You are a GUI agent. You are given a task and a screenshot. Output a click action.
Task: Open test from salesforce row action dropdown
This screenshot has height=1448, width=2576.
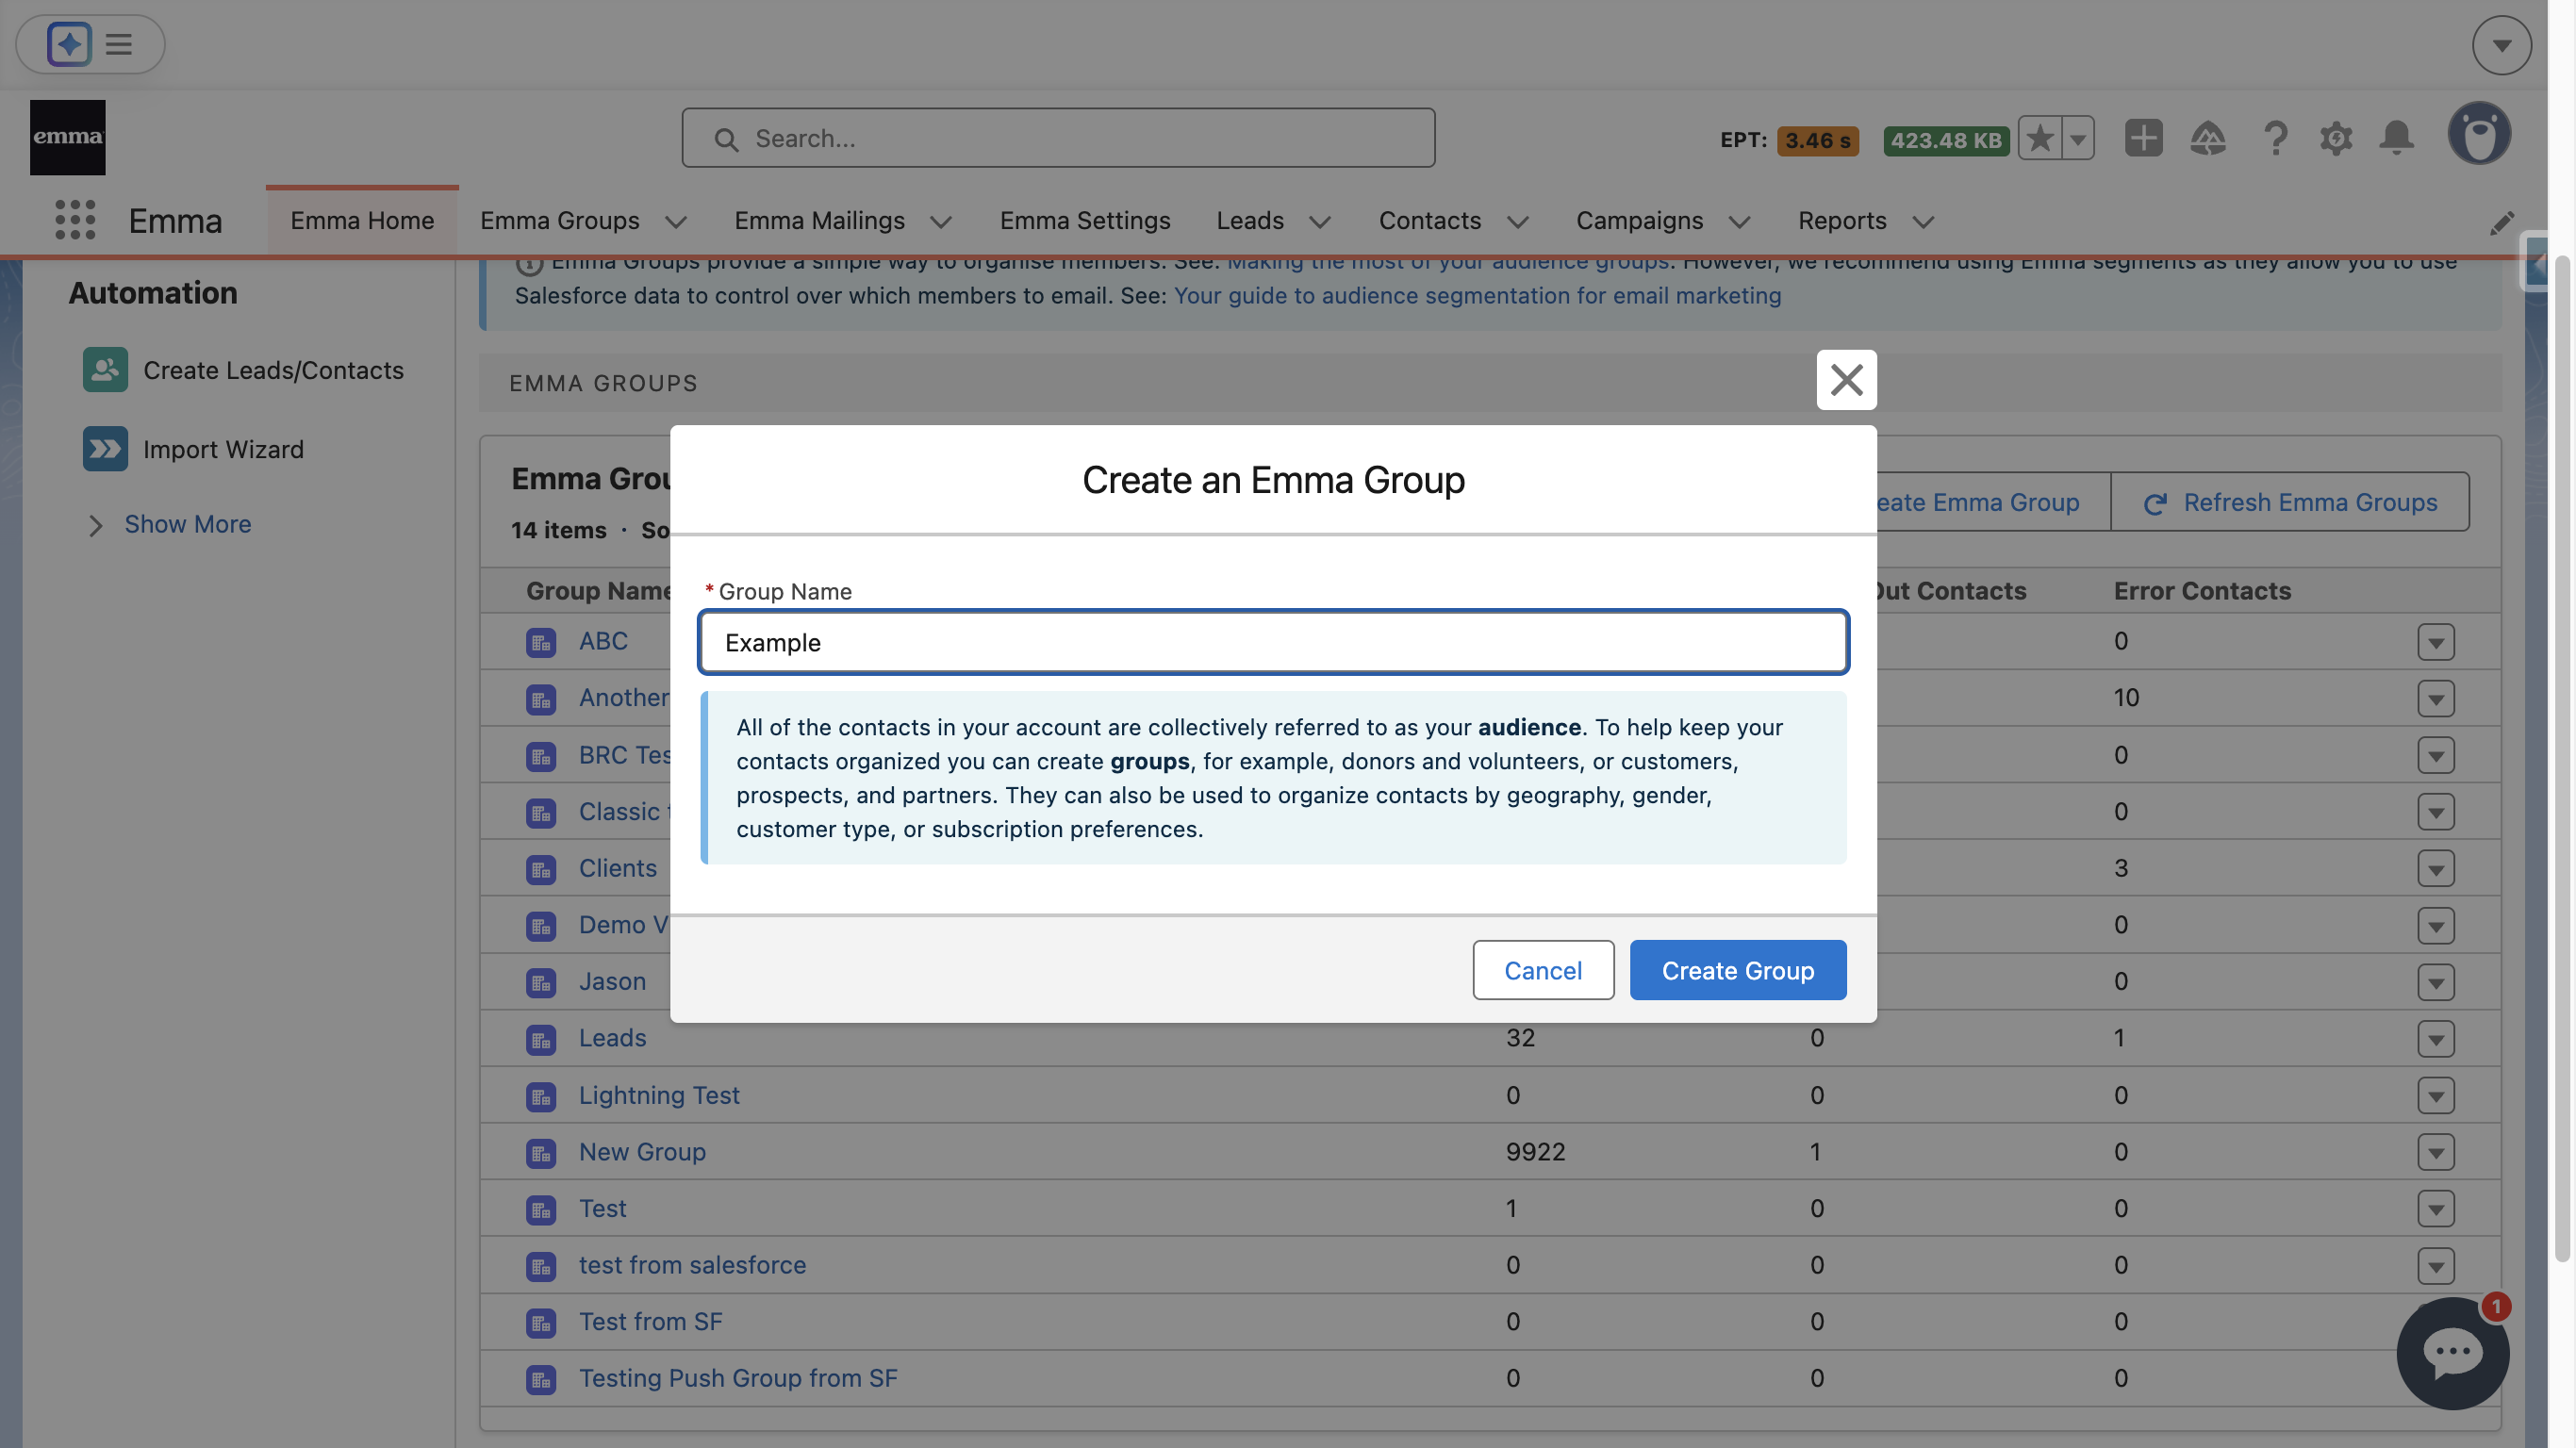coord(2436,1266)
